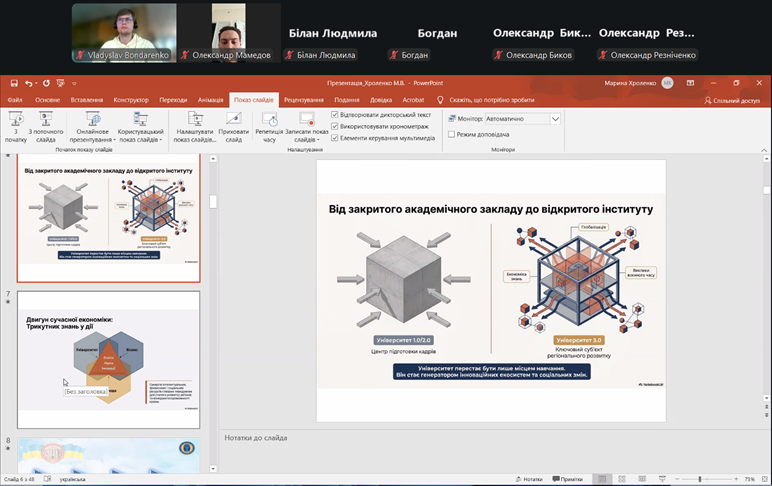Click the 'Університет 1.0/2.0' label on slide
Viewport: 772px width, 486px height.
(x=404, y=340)
